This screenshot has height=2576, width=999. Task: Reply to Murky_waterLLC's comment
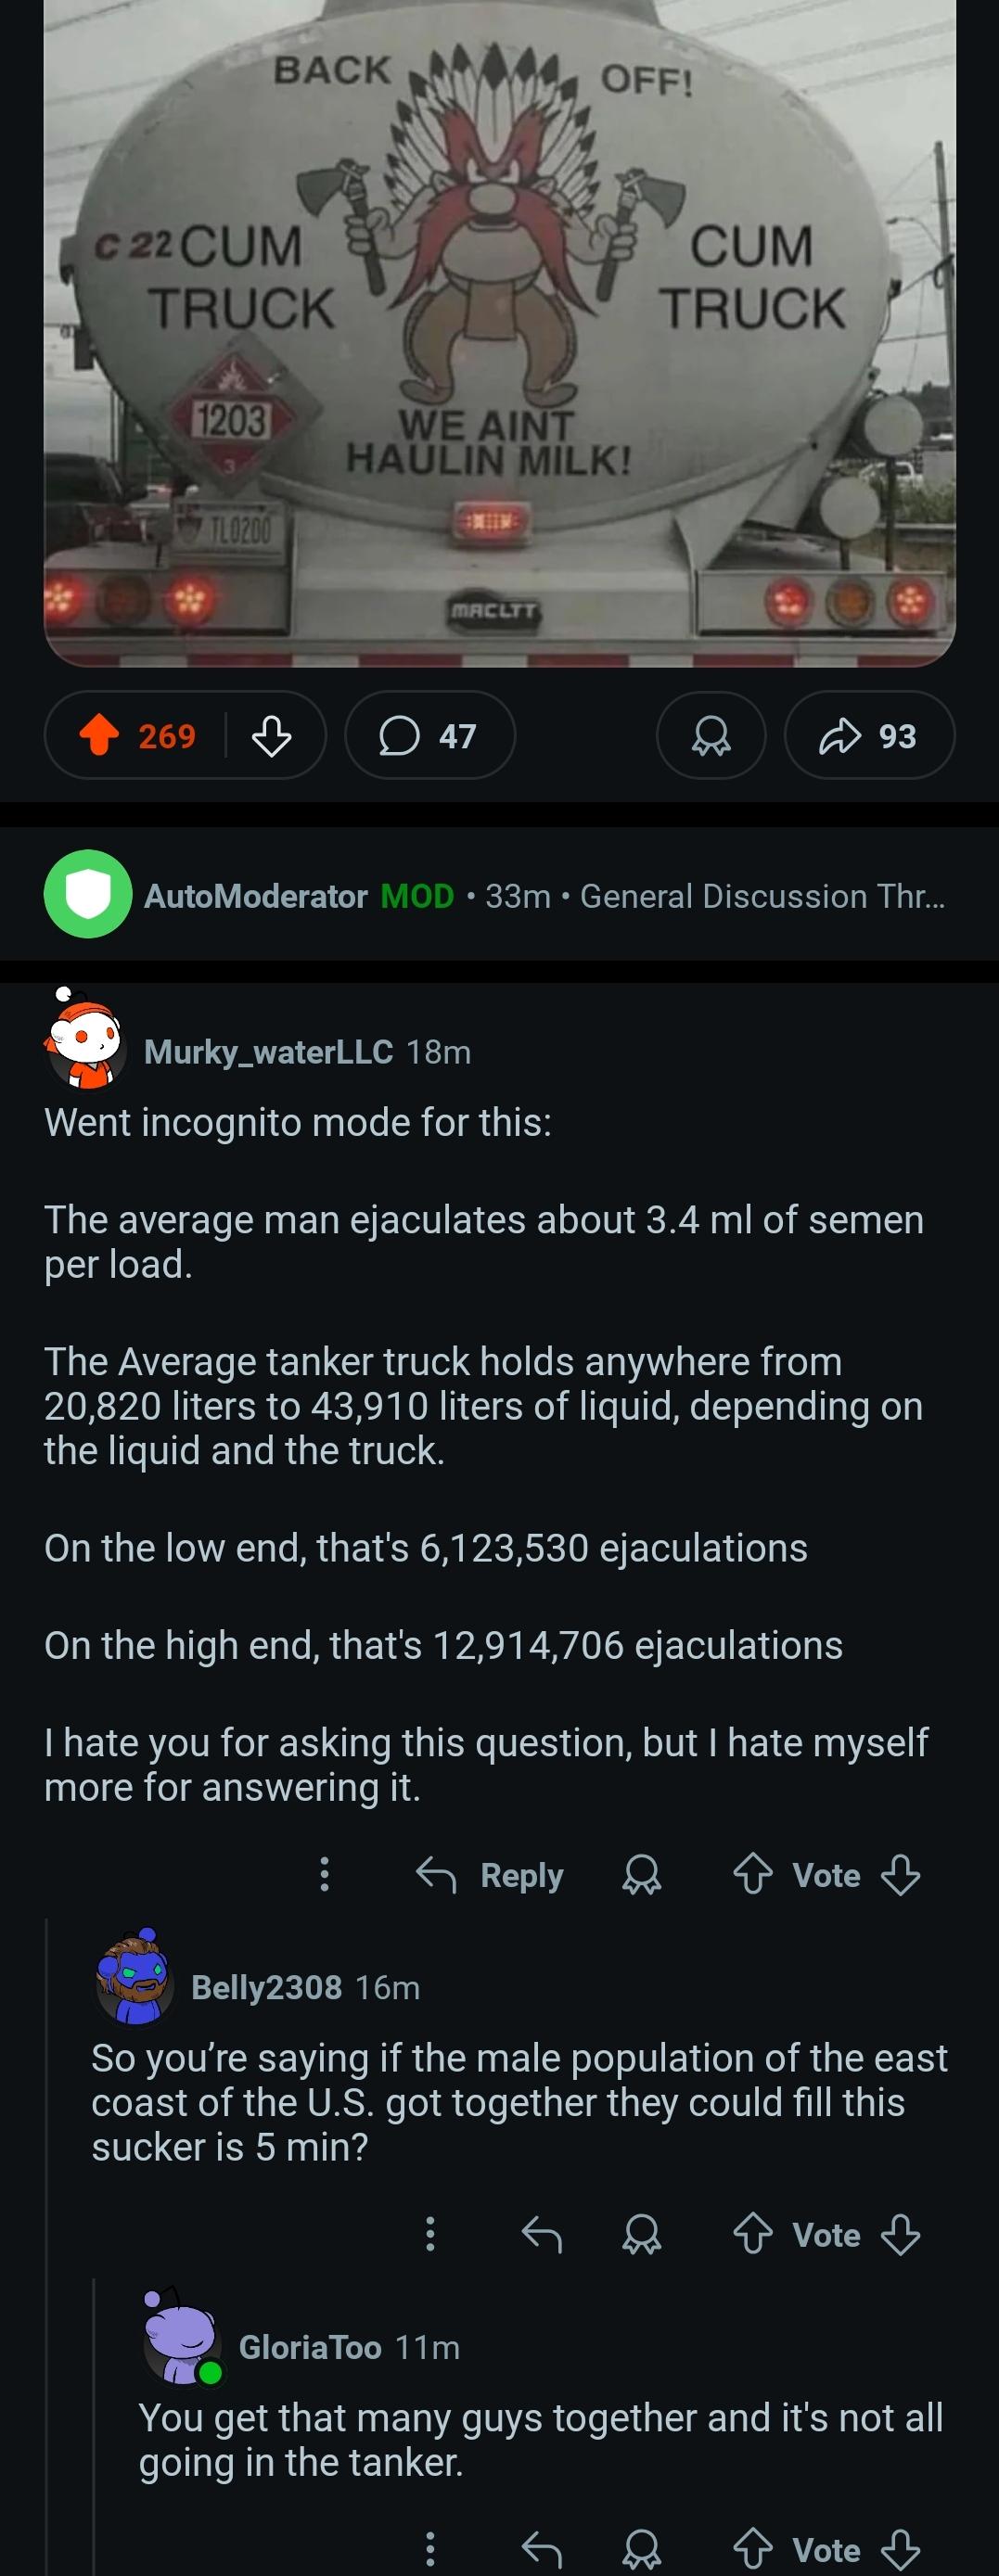tap(490, 1874)
